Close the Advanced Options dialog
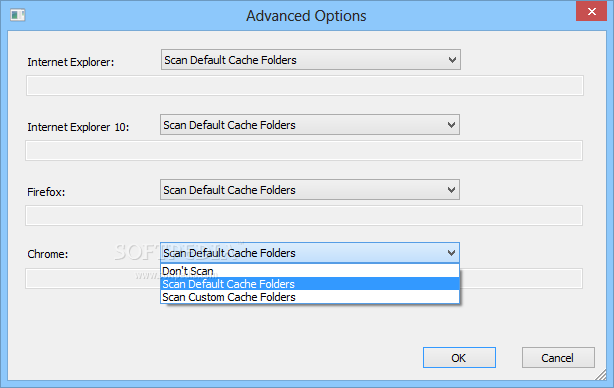614x388 pixels. (x=591, y=11)
